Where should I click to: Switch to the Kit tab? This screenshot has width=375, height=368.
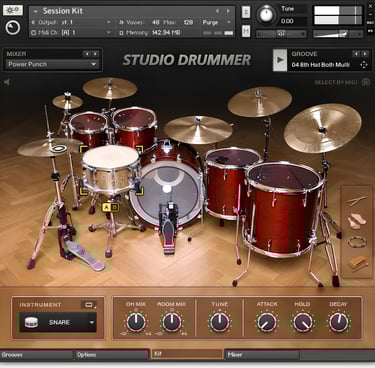[x=187, y=354]
